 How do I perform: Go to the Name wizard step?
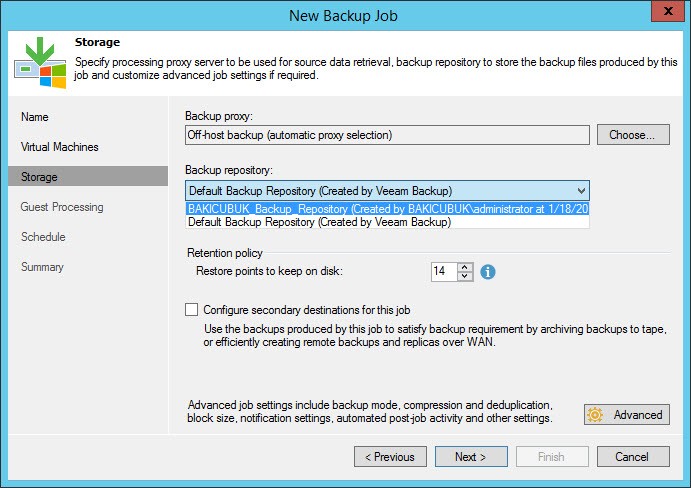point(35,117)
